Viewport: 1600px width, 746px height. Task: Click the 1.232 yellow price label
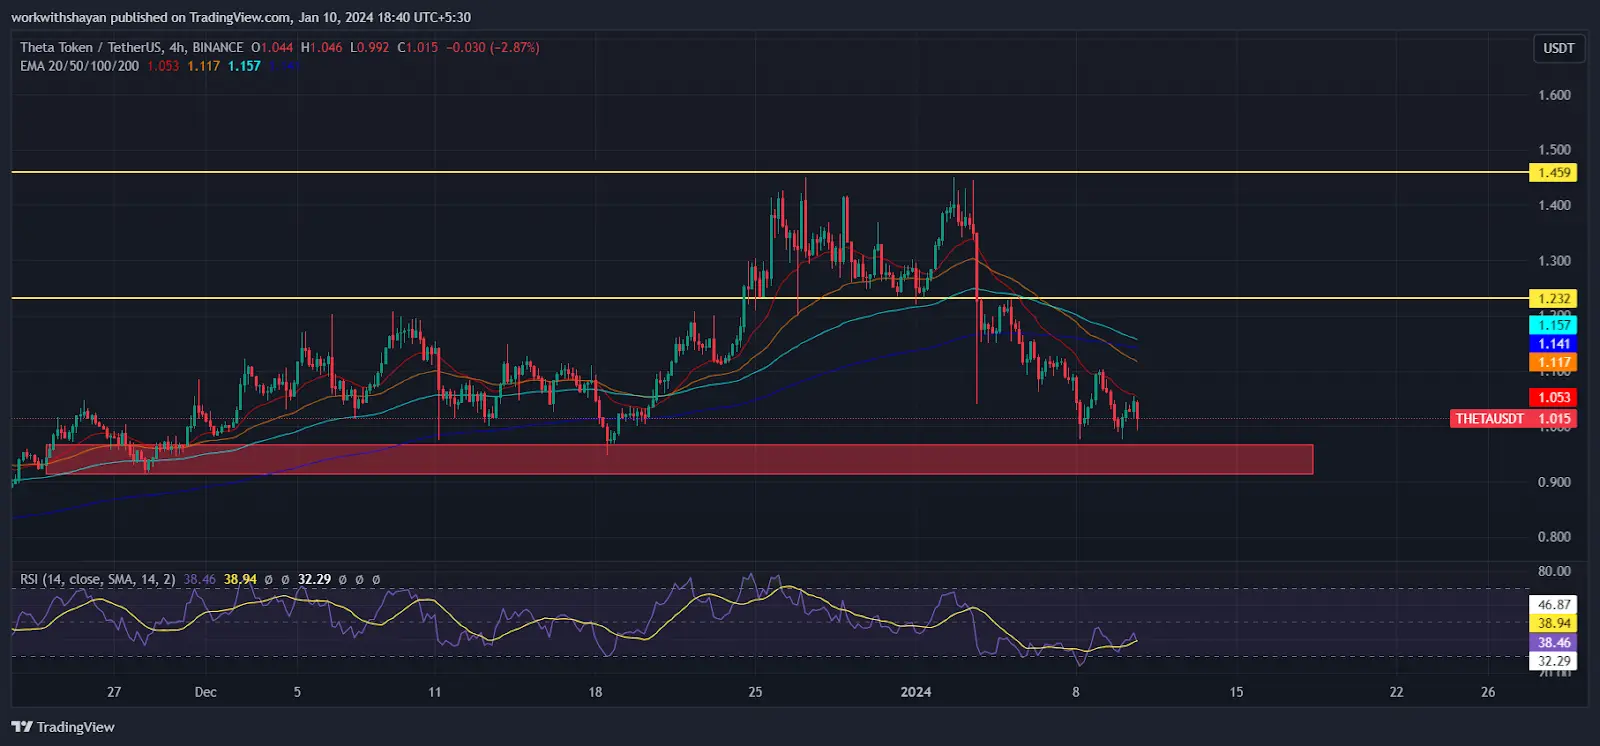point(1553,299)
